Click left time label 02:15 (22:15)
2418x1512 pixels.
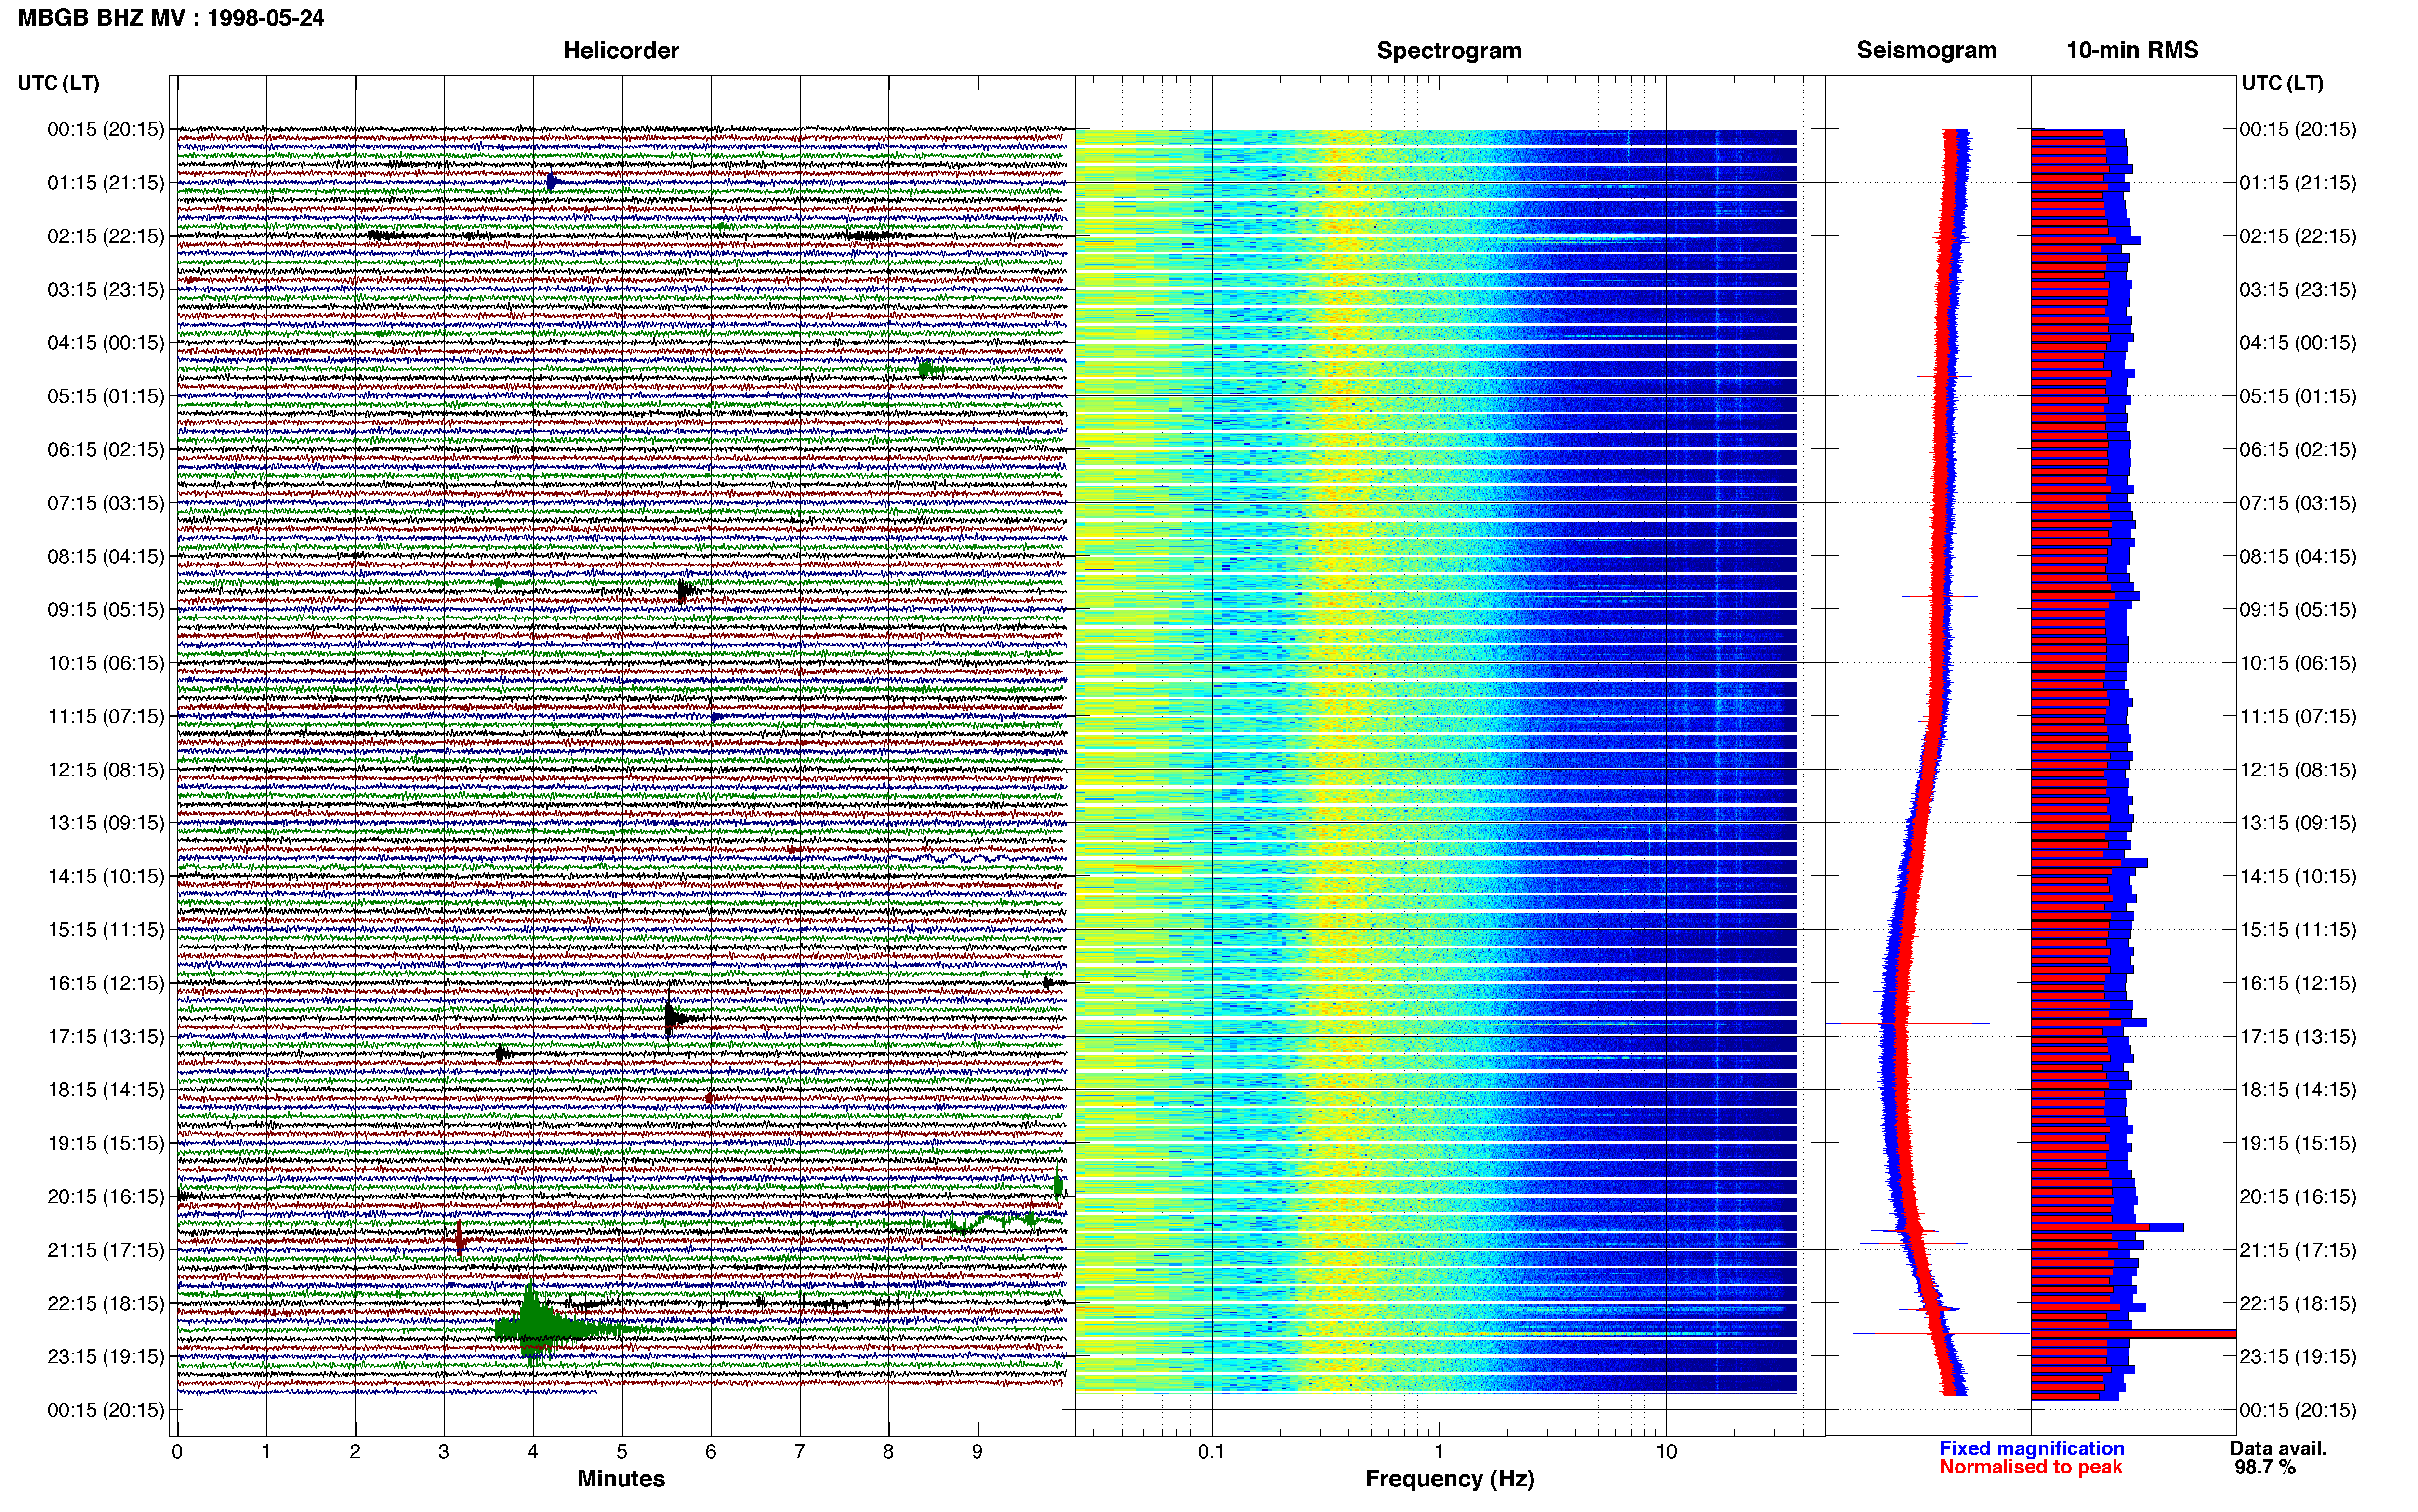106,236
